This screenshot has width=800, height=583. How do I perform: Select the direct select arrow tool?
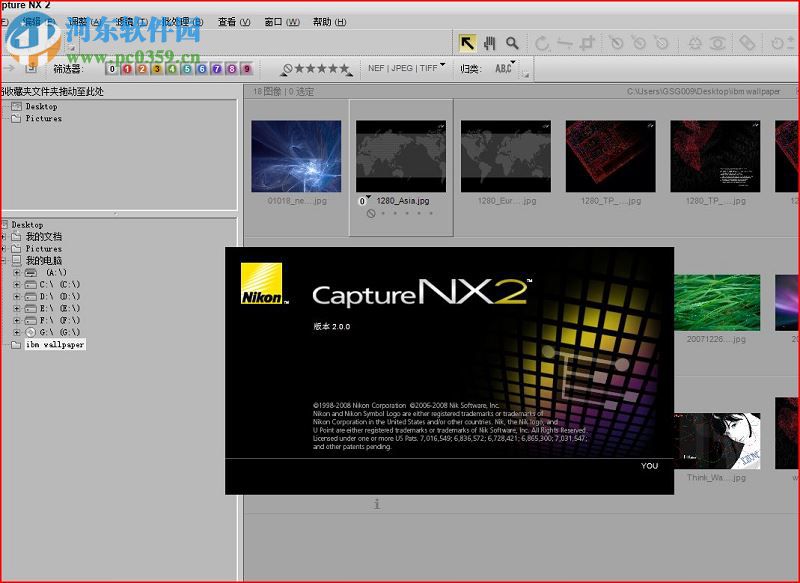pos(468,44)
